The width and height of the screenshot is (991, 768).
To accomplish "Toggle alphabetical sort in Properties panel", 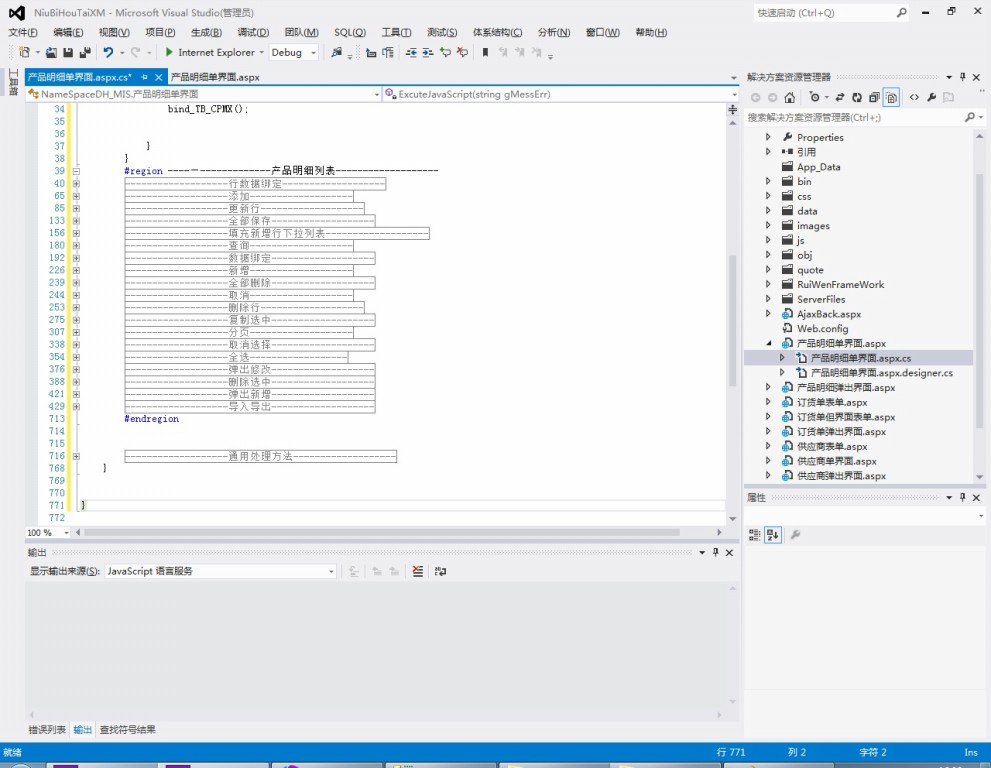I will pos(773,535).
